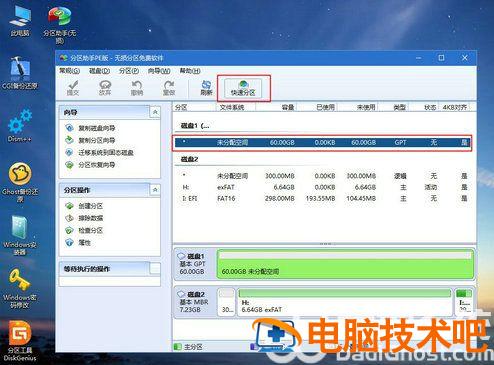
Task: Open the DiskGenius 分区工具 desktop icon
Action: pyautogui.click(x=20, y=341)
